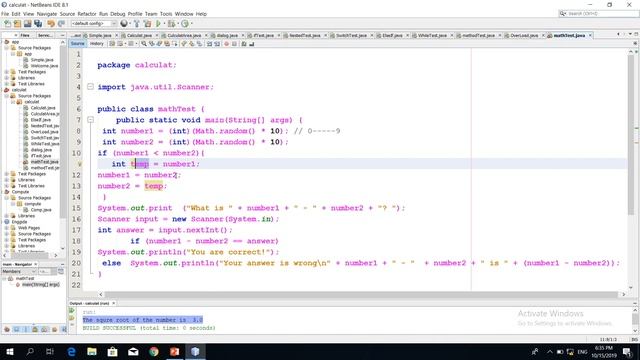Click the Uncomment editor toolbar icon
This screenshot has height=360, width=640.
tap(251, 44)
